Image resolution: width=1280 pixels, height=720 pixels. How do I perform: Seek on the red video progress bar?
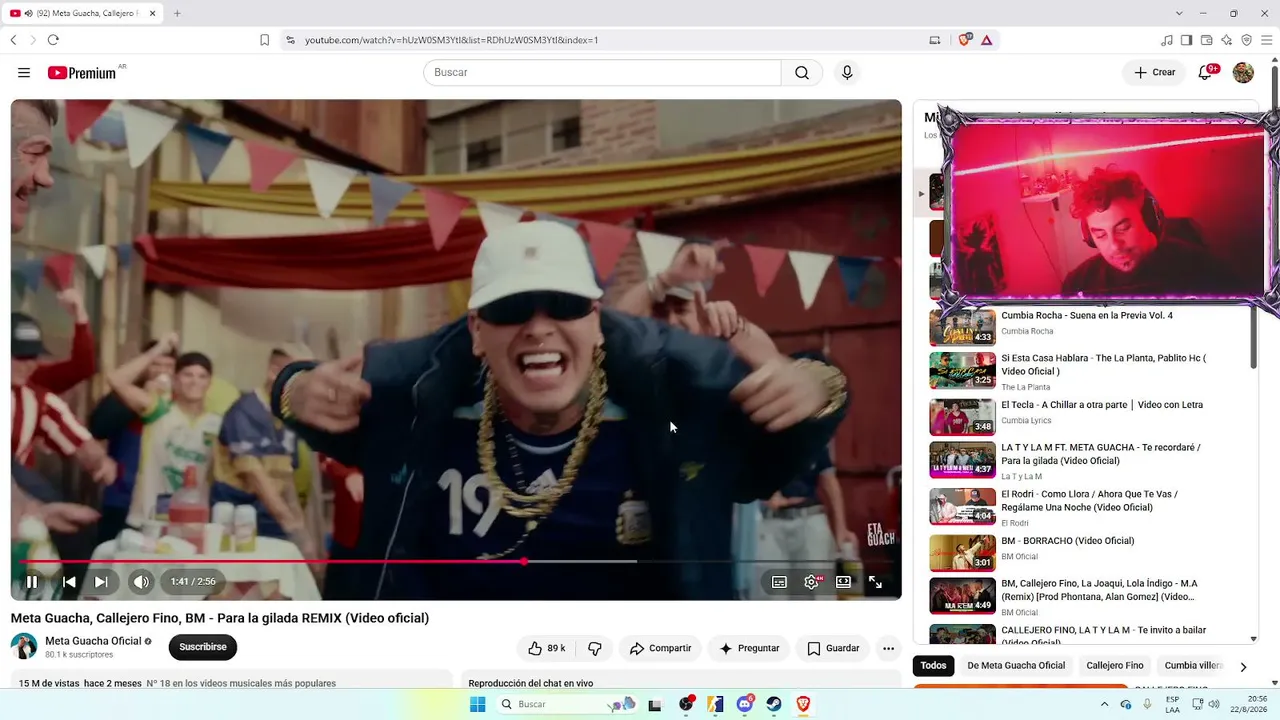click(456, 561)
